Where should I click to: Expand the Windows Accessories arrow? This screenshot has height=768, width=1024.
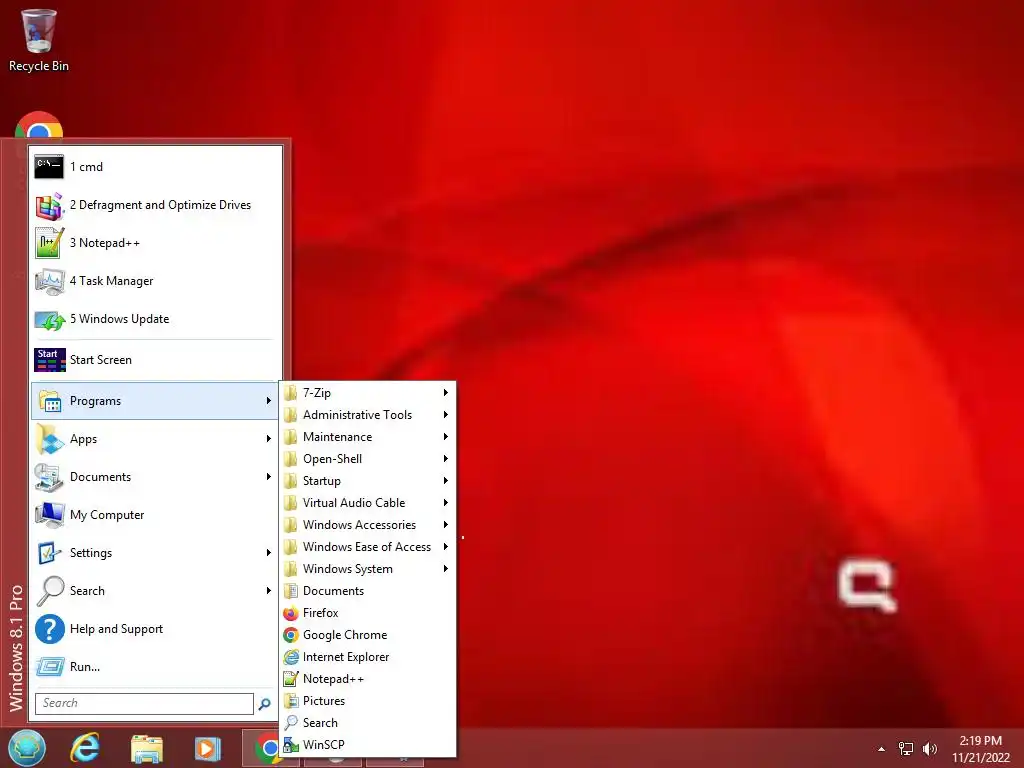point(445,525)
